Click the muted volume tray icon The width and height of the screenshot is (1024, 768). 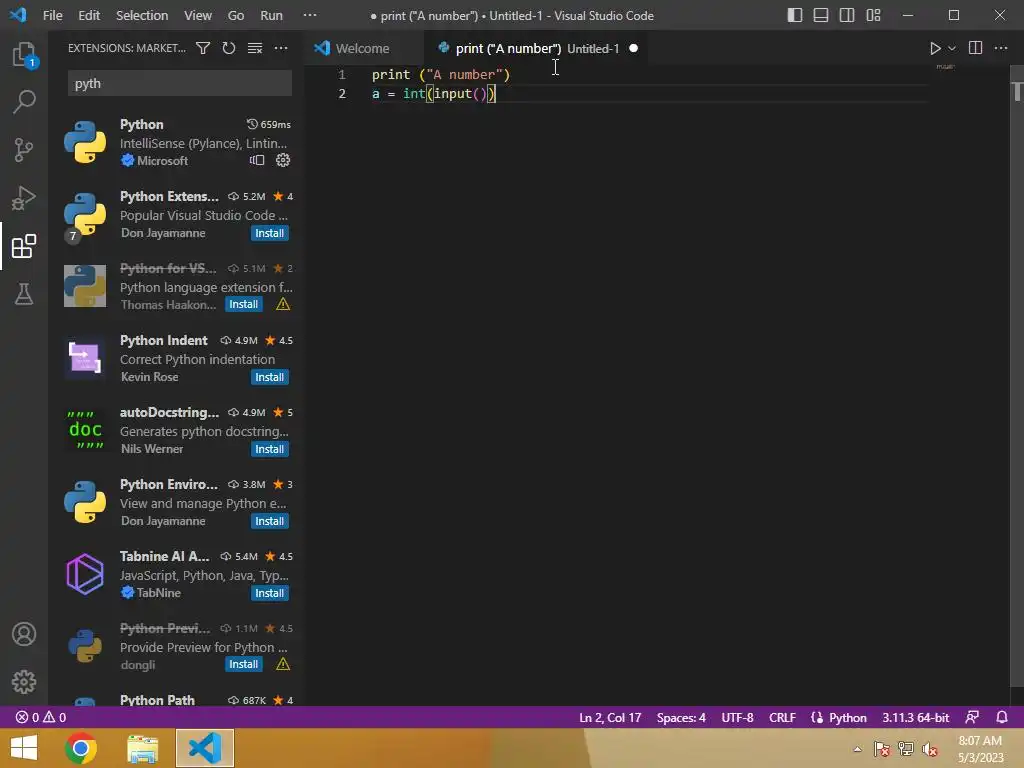click(929, 749)
